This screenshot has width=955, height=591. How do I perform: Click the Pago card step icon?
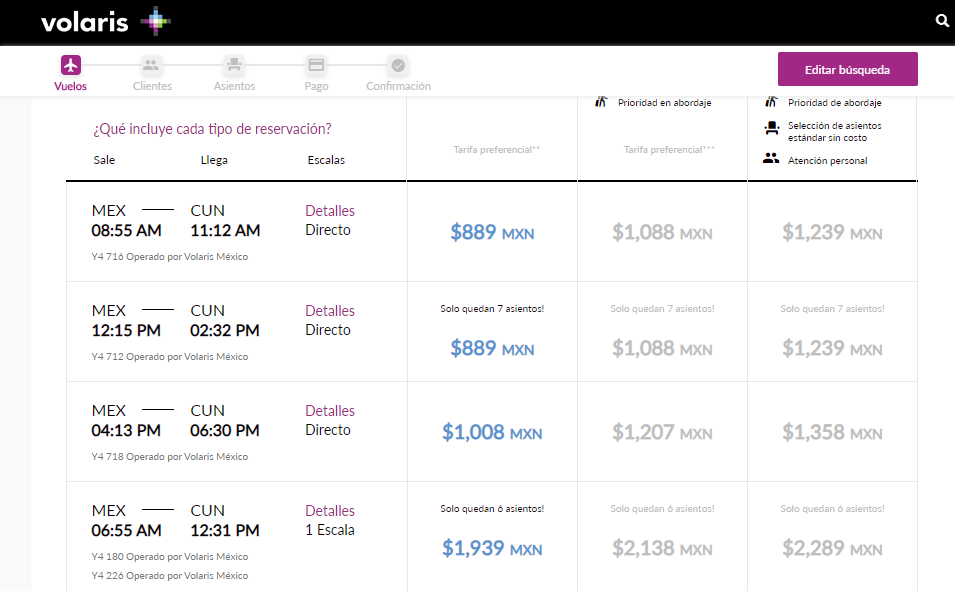[x=316, y=66]
